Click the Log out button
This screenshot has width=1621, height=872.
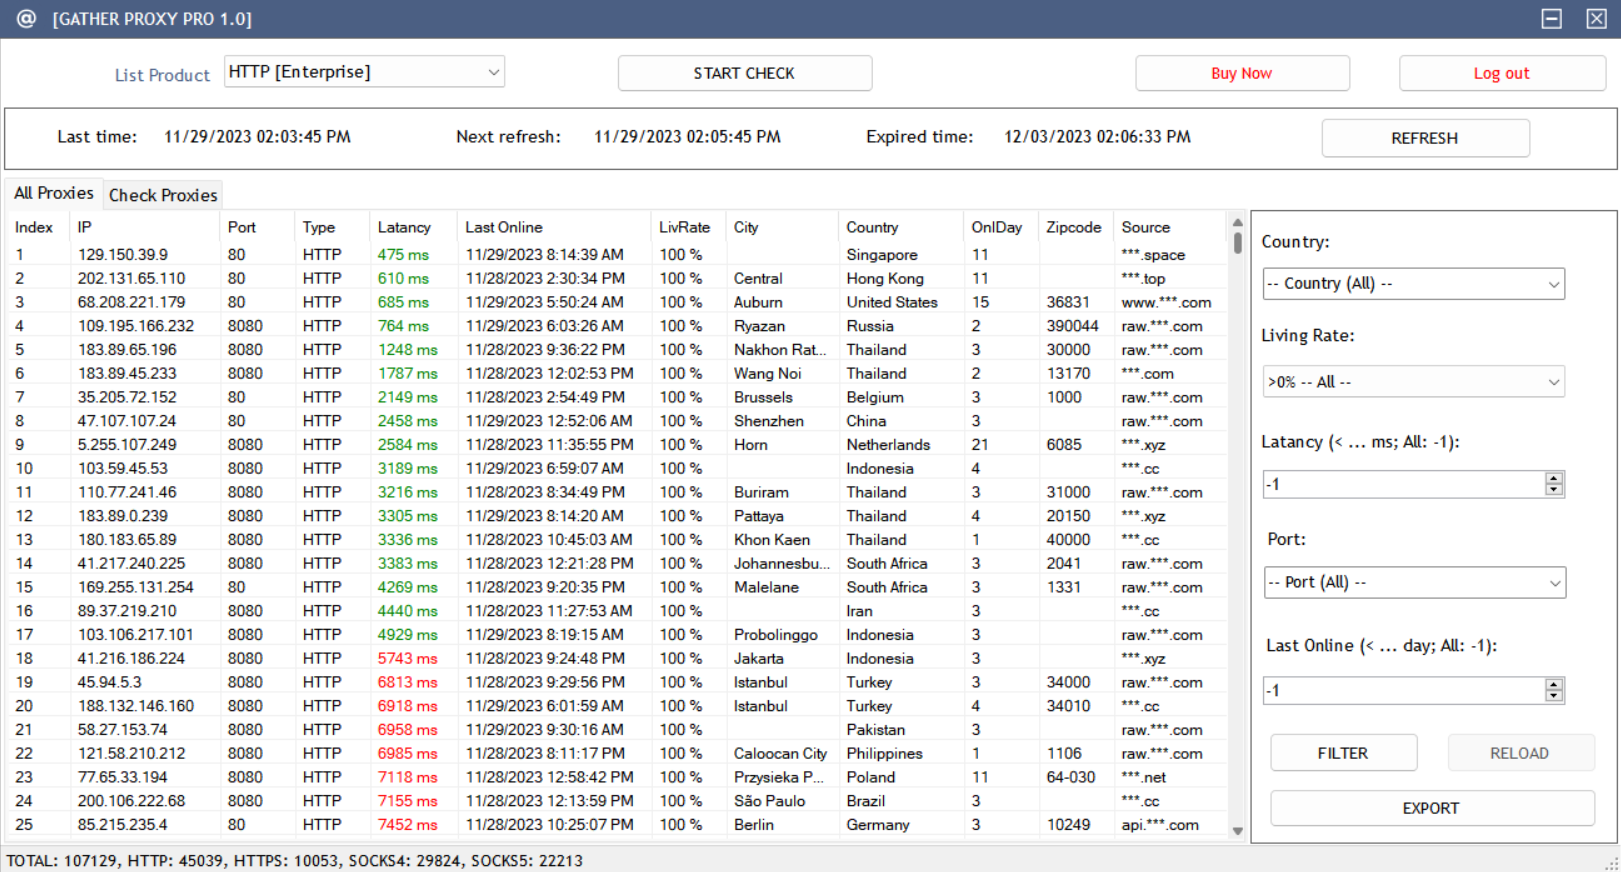click(x=1501, y=73)
